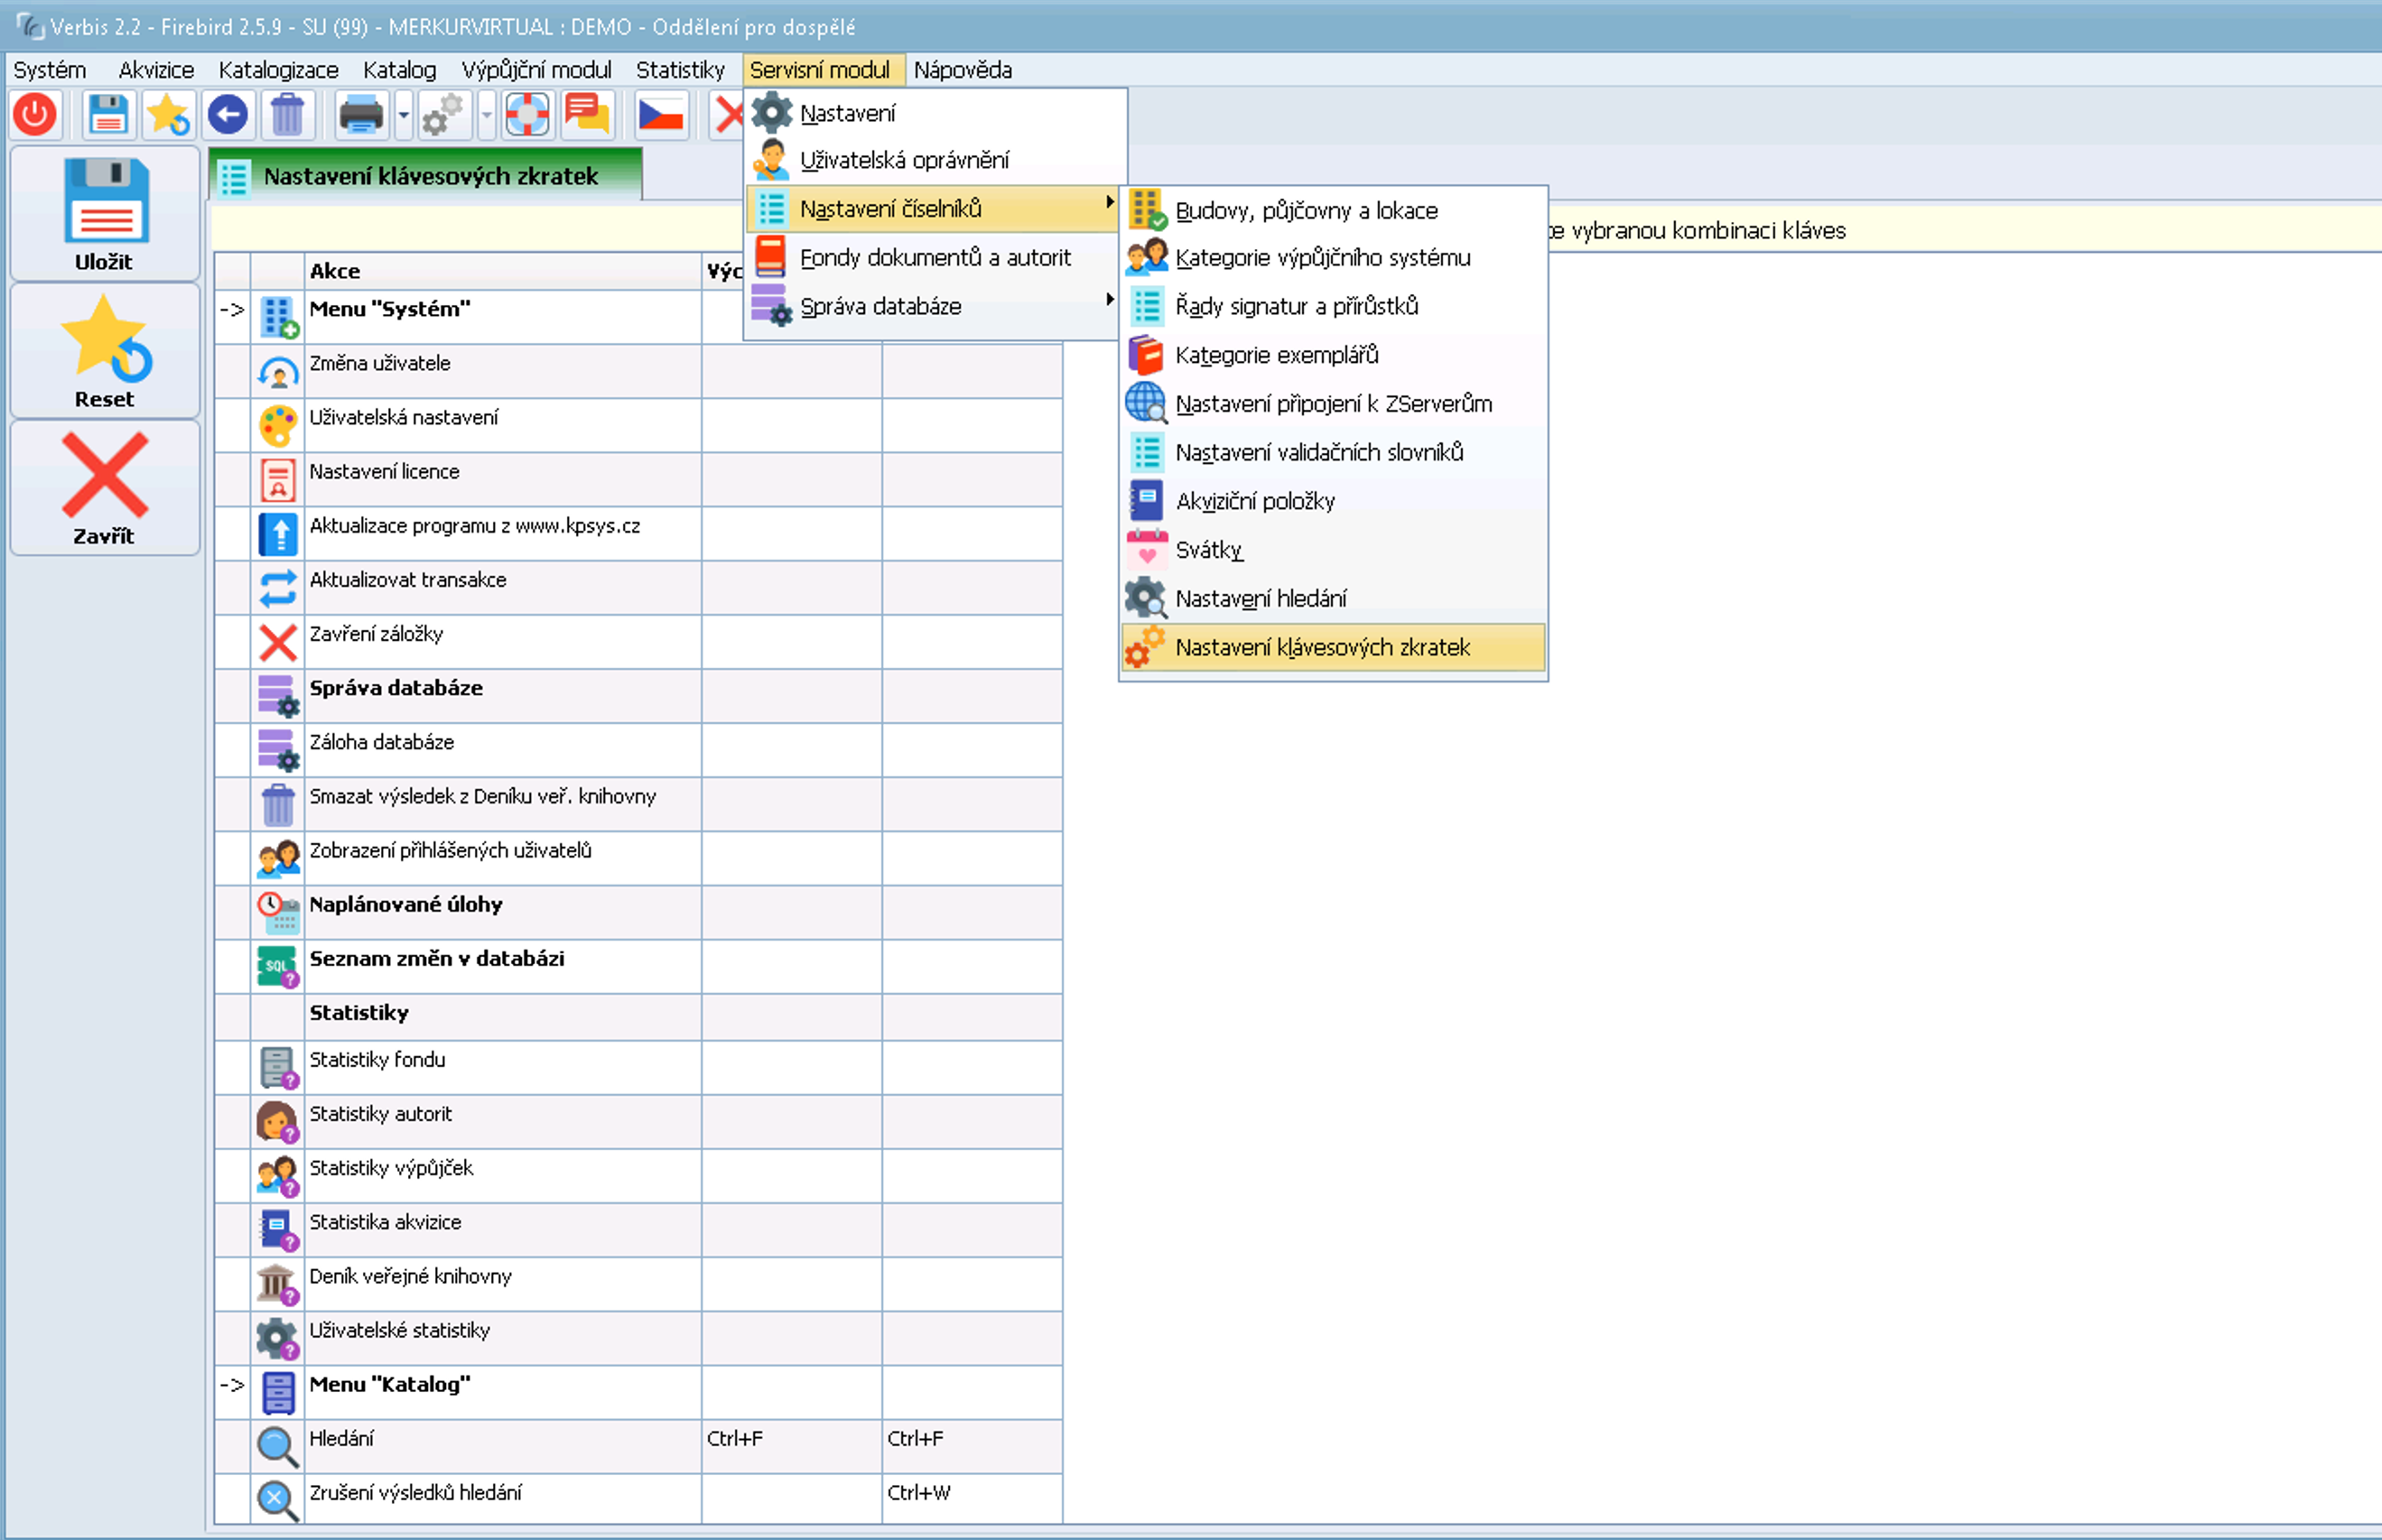Click the trash icon beside Smazat výsledek z Deníku
Viewport: 2382px width, 1540px height.
coord(278,805)
